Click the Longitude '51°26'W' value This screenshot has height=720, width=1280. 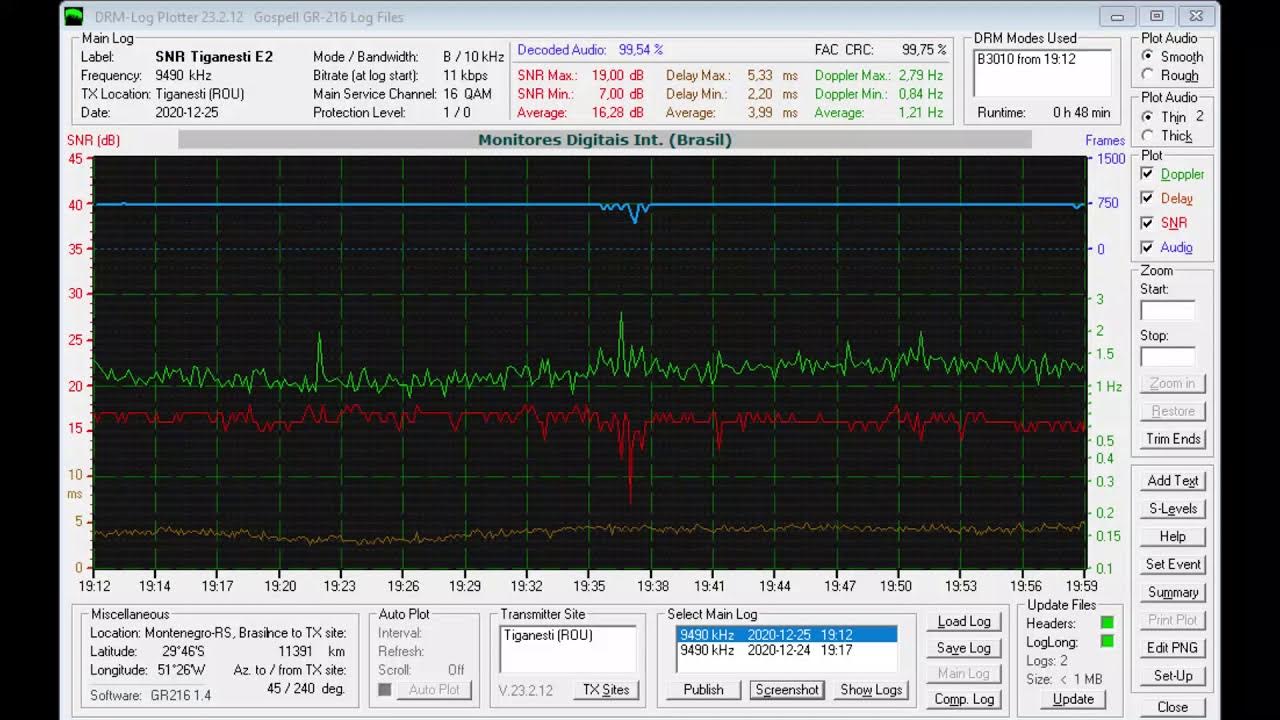(x=182, y=670)
